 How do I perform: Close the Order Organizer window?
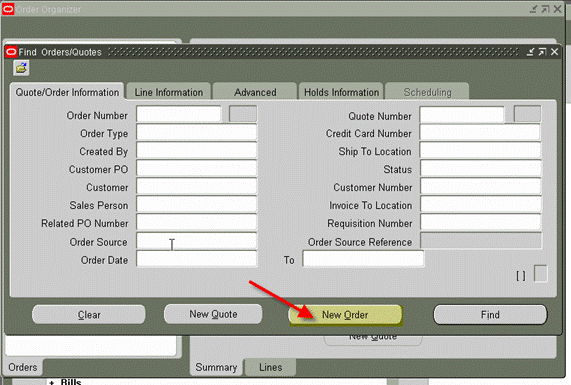coord(557,9)
